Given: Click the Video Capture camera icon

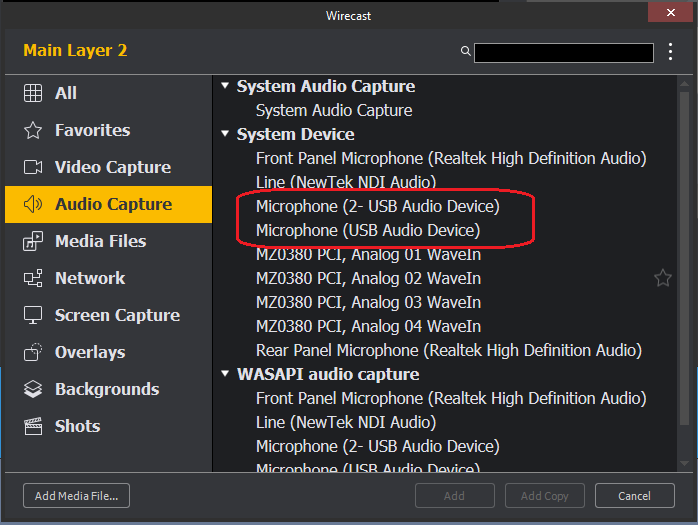Looking at the screenshot, I should 33,167.
